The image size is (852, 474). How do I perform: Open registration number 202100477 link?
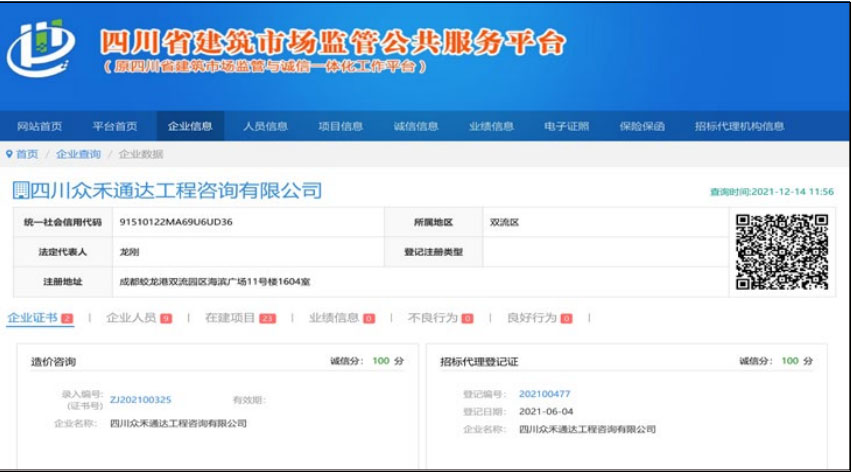(x=544, y=394)
